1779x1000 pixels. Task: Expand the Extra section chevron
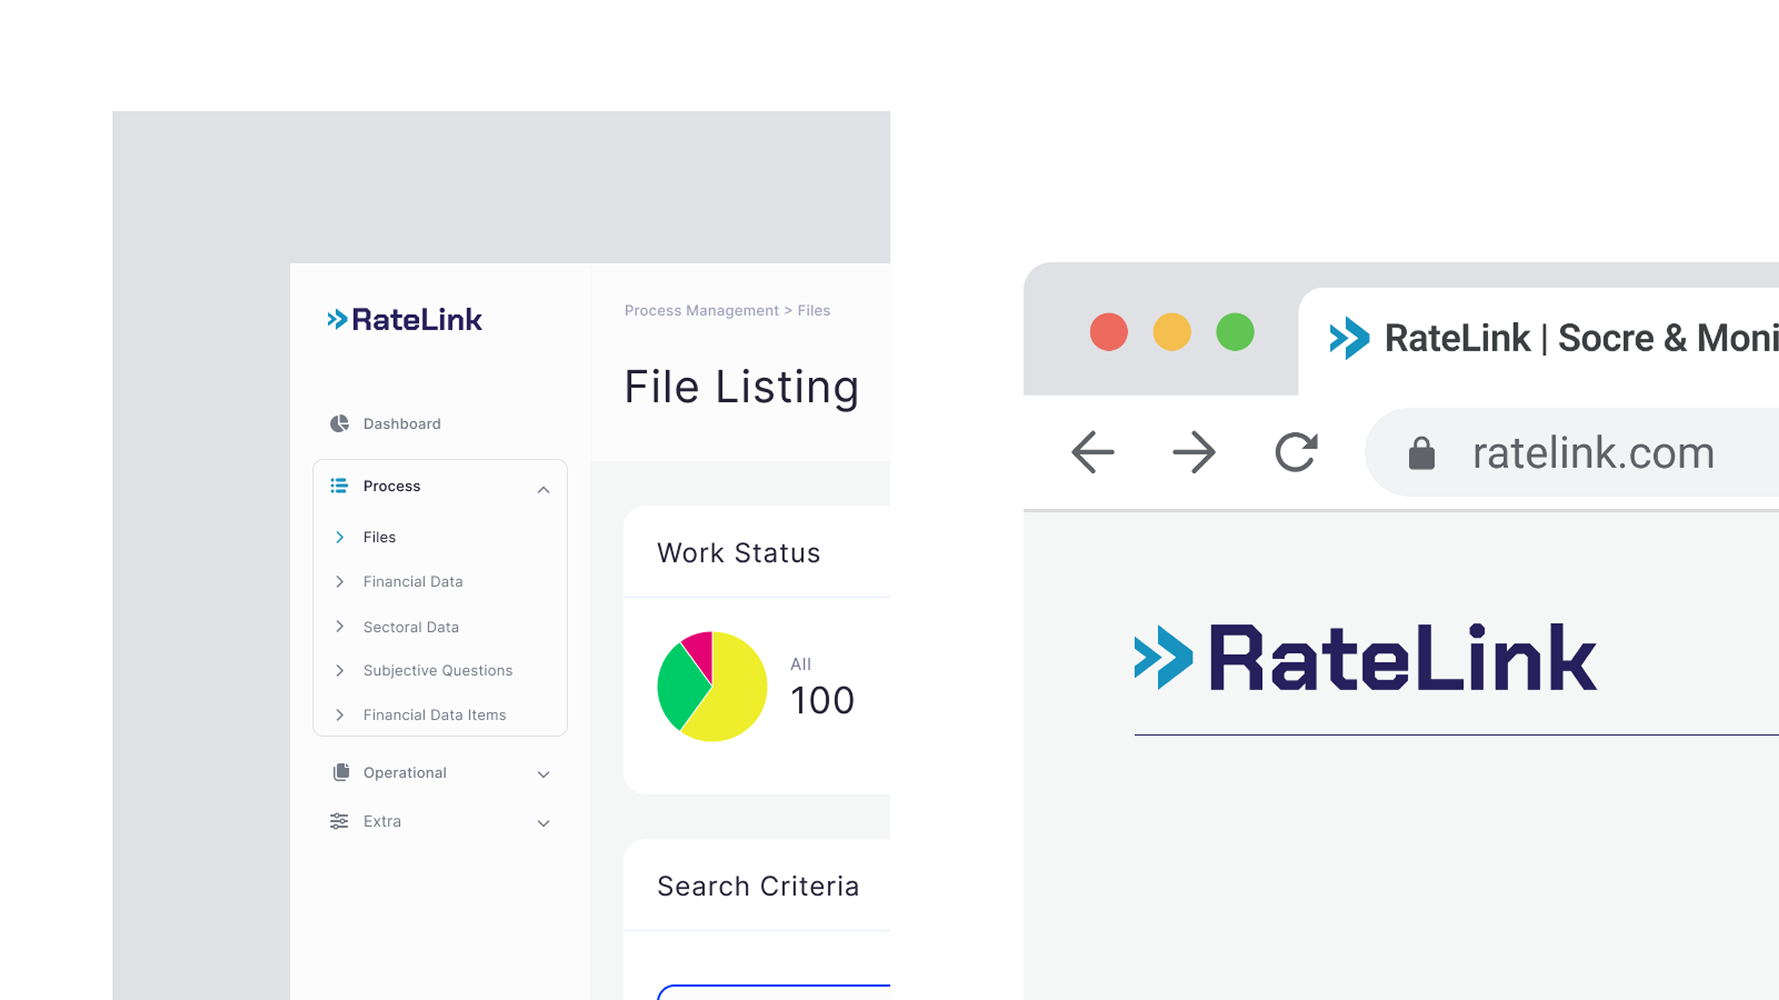point(543,823)
